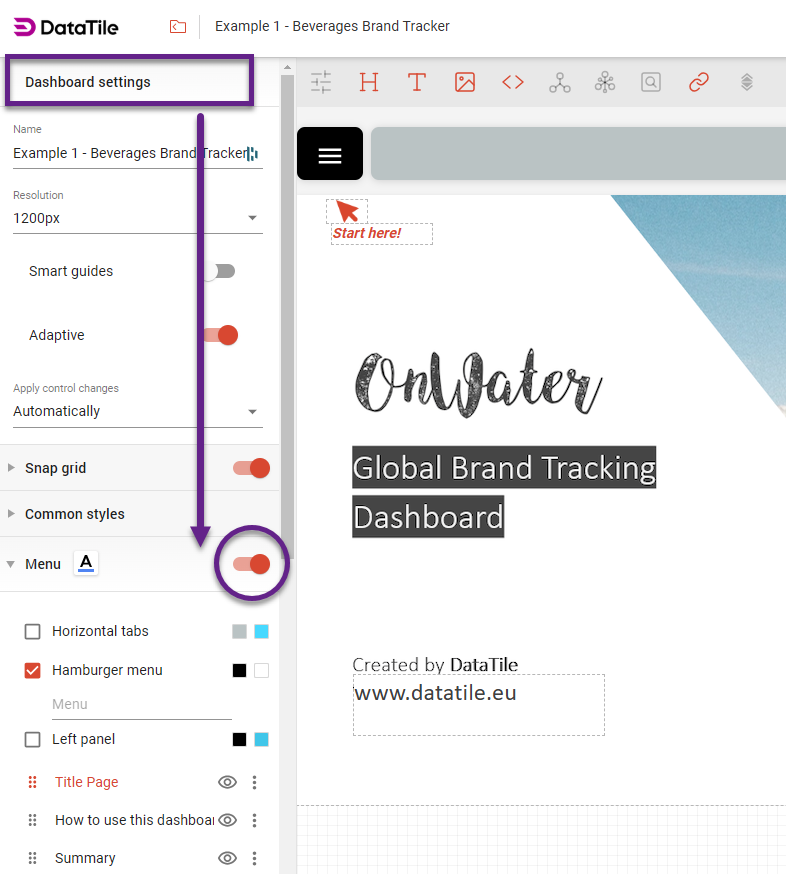Select the Summary page in menu list
The height and width of the screenshot is (874, 786).
coord(85,858)
